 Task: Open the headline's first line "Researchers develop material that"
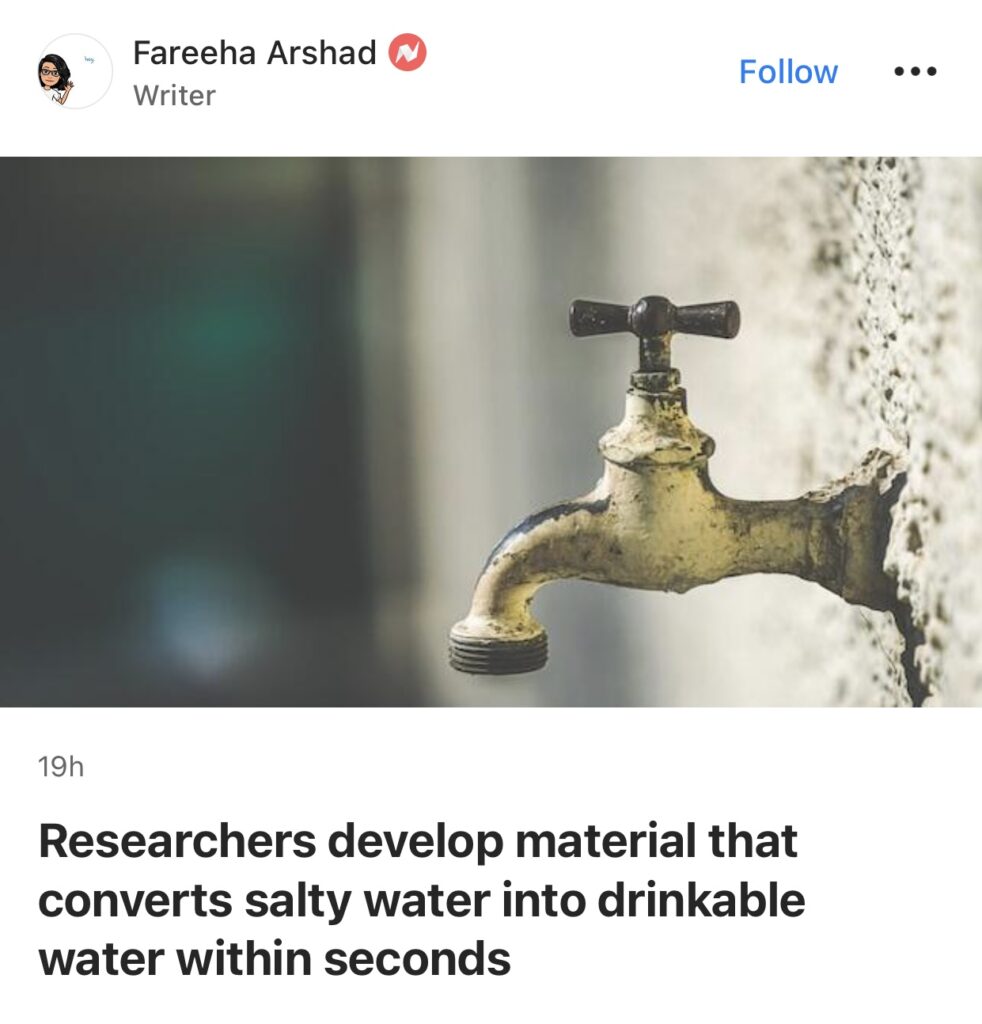pos(418,841)
